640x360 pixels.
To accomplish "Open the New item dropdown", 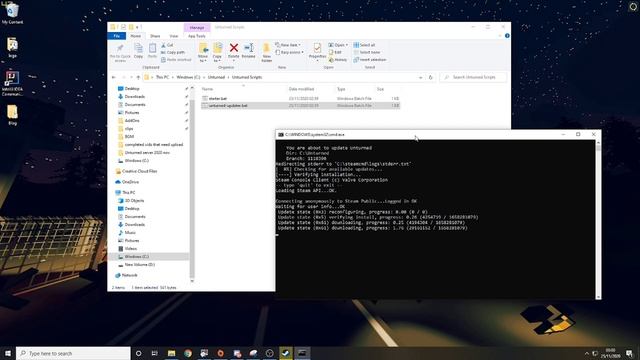I will [x=288, y=45].
